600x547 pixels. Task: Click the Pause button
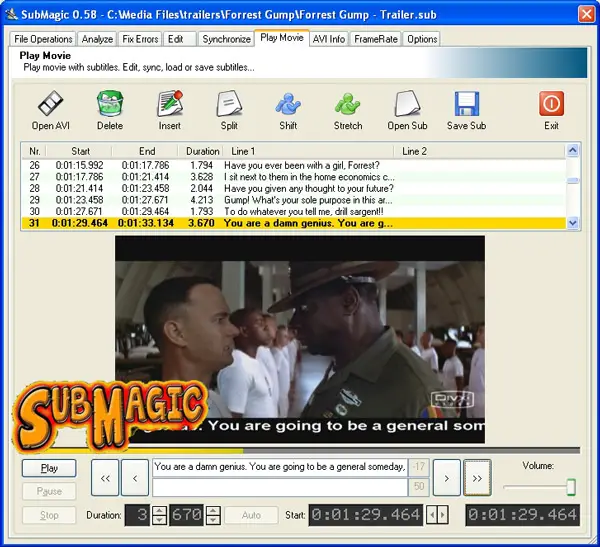[x=49, y=491]
